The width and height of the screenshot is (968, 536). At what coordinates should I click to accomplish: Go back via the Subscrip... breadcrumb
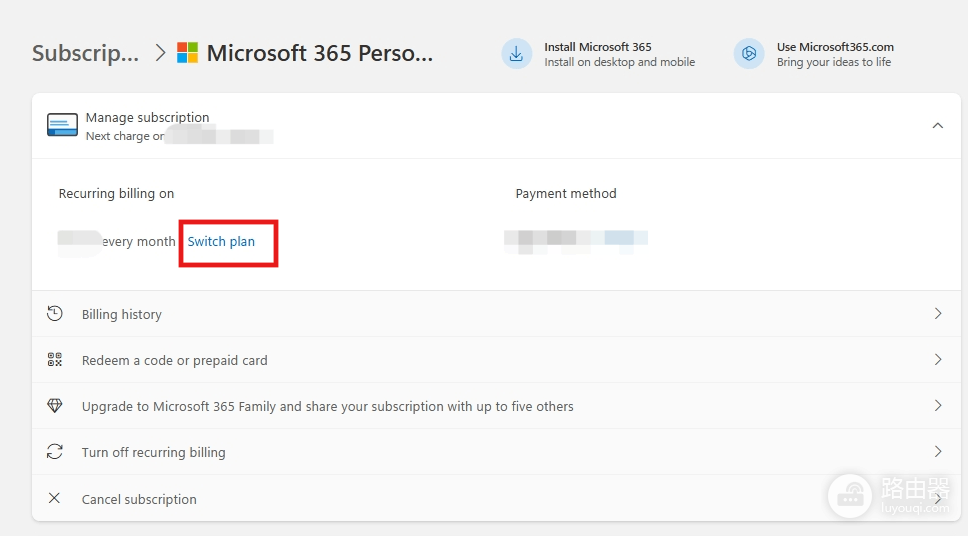pos(85,53)
